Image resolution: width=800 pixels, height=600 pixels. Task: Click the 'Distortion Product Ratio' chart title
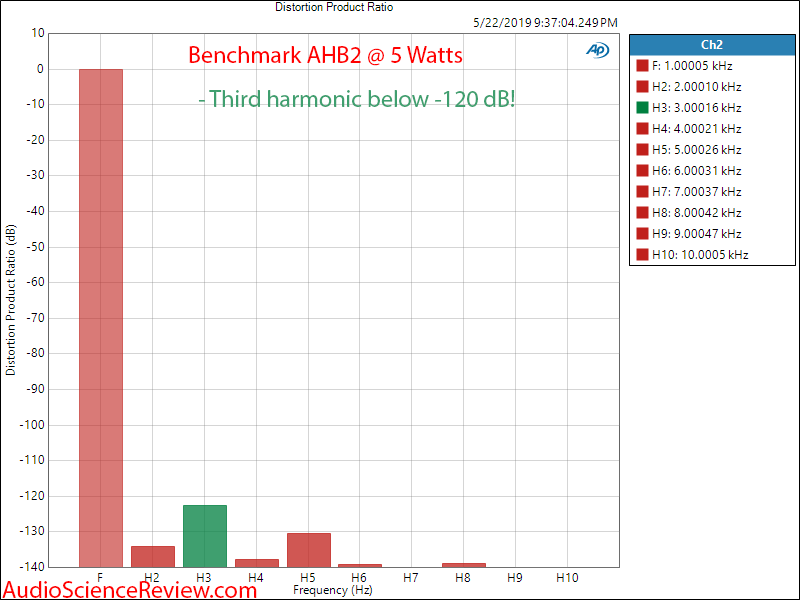click(334, 7)
